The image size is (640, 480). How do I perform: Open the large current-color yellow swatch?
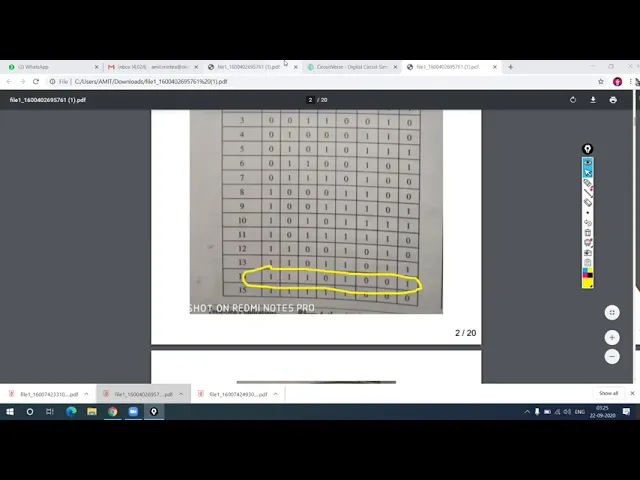pyautogui.click(x=587, y=283)
